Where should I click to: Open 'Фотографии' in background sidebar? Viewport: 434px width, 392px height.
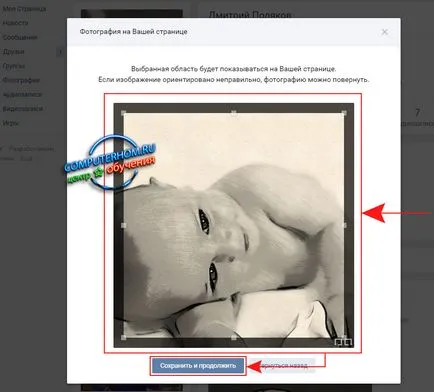click(x=21, y=80)
